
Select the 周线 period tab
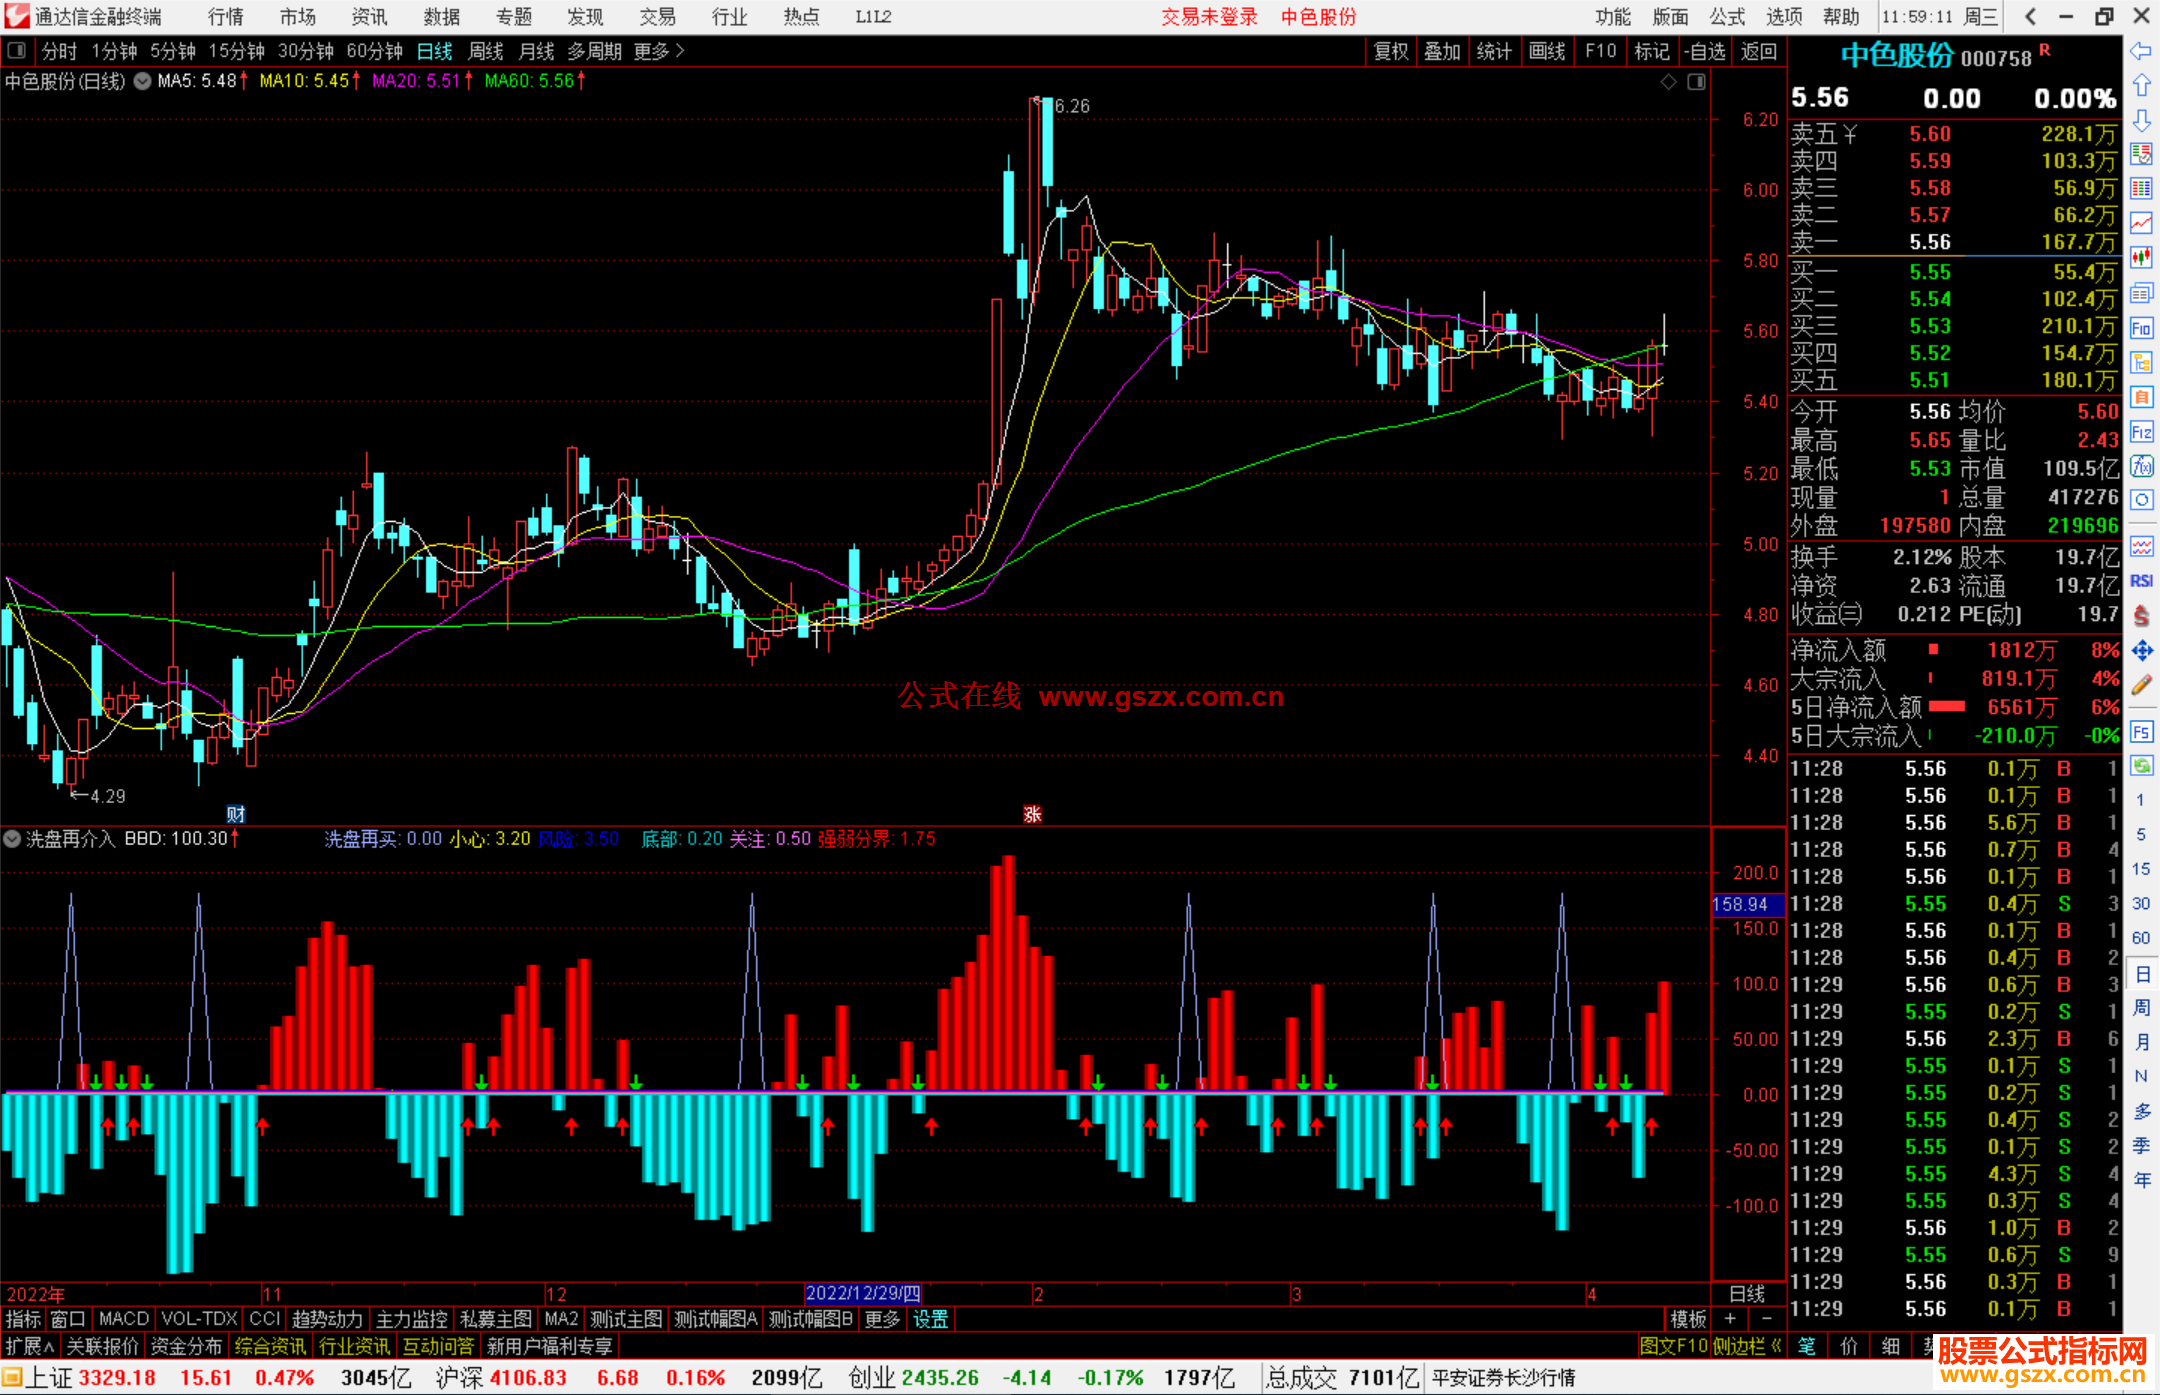pyautogui.click(x=486, y=51)
